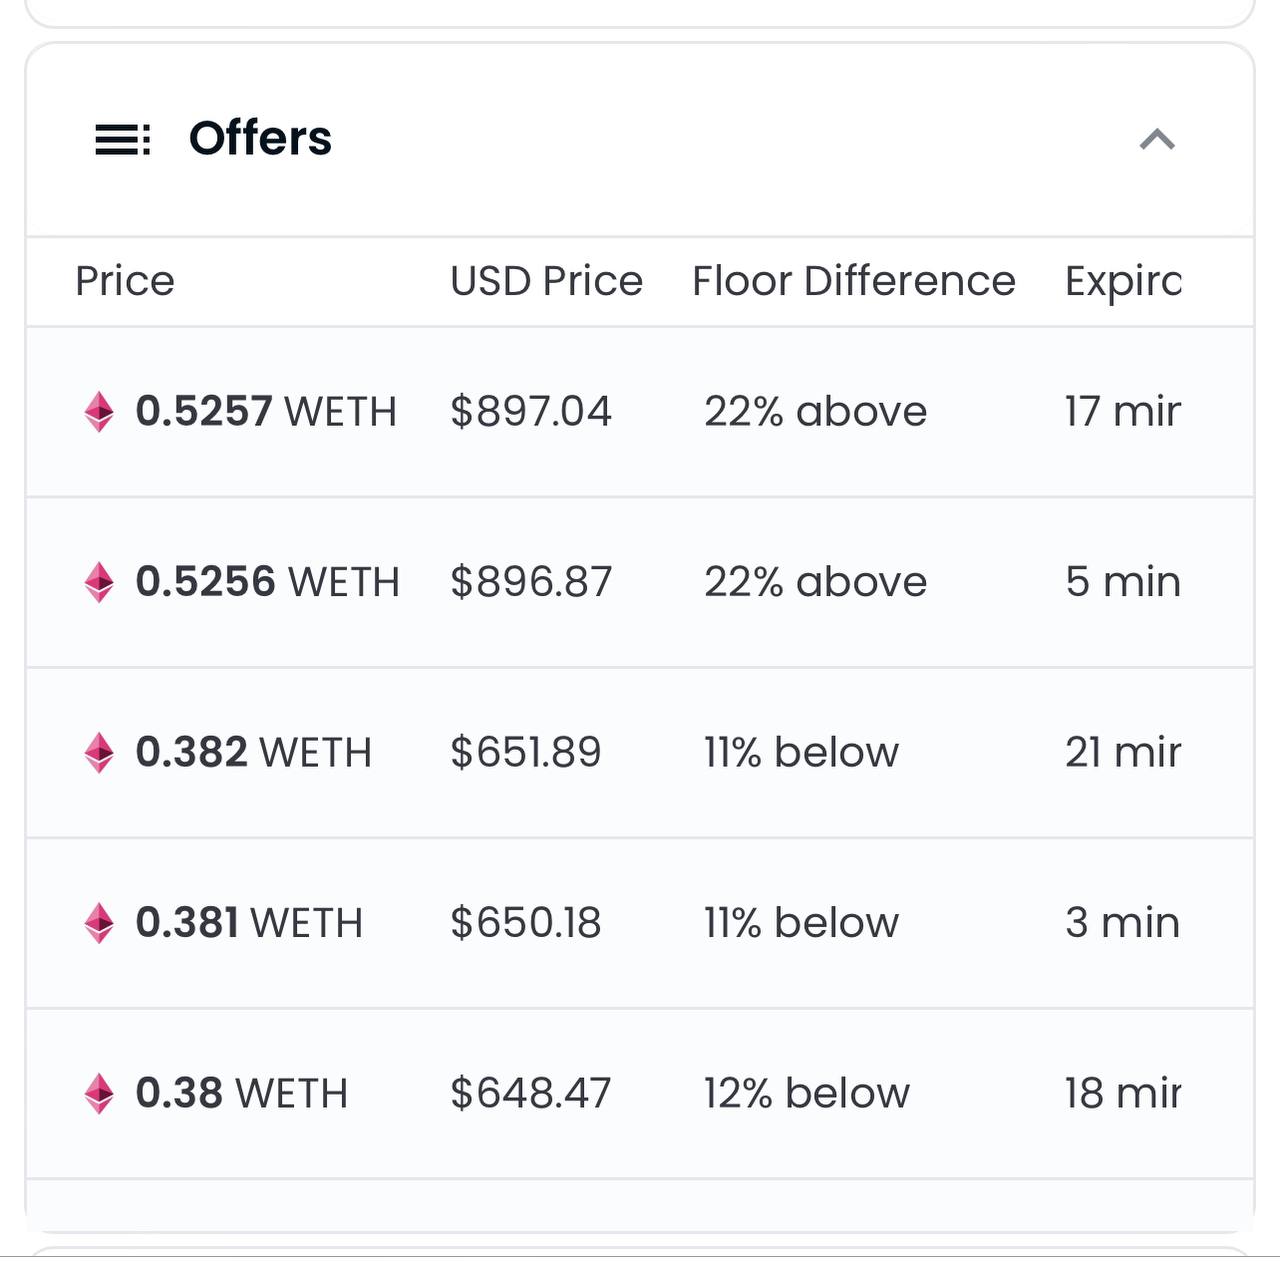Click the $651.89 USD price
The width and height of the screenshot is (1280, 1261).
(525, 752)
